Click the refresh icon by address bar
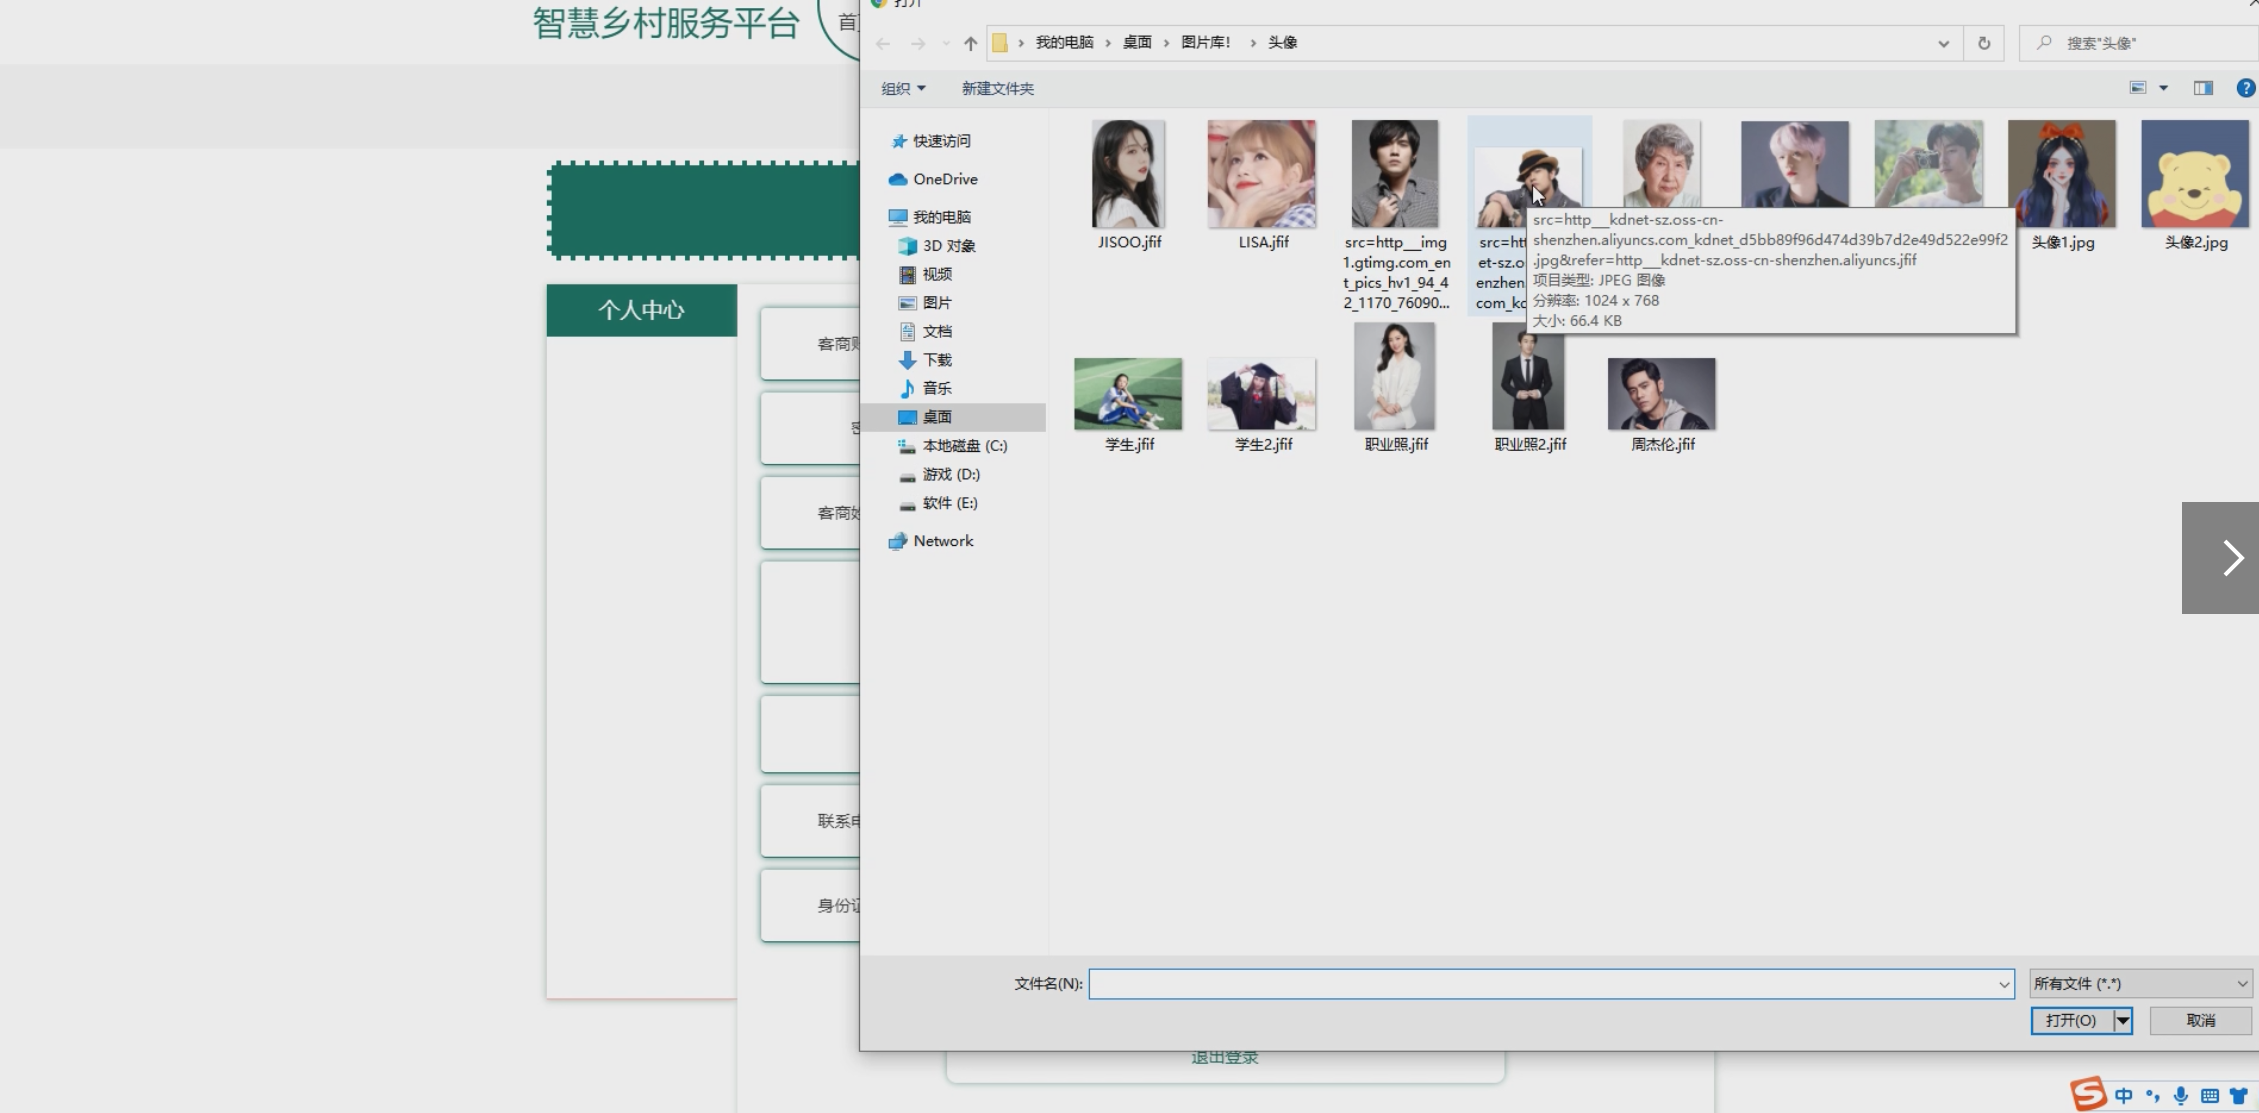 [1984, 43]
